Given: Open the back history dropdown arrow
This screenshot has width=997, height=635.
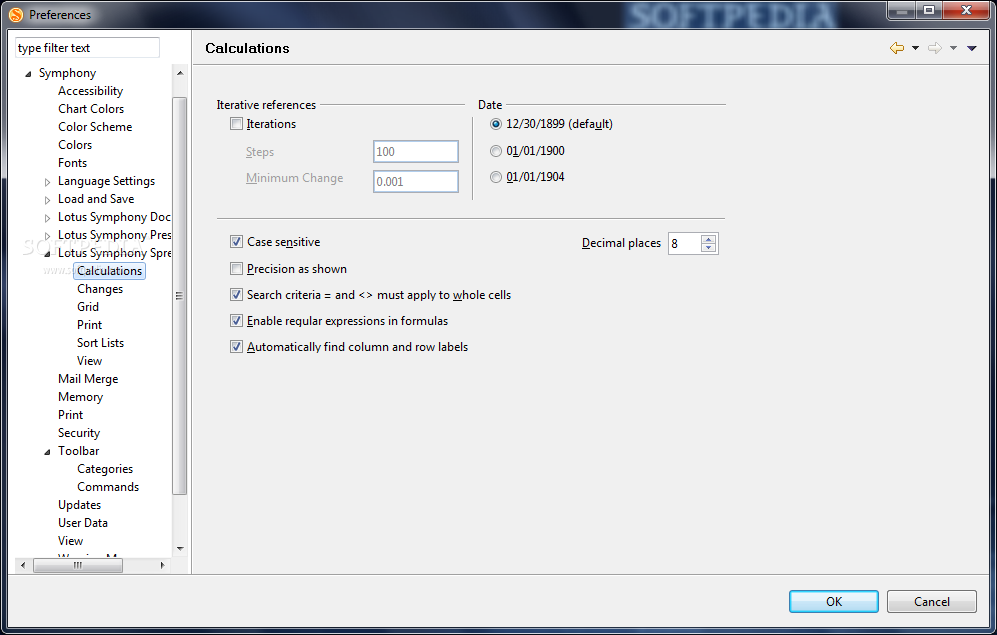Looking at the screenshot, I should (916, 48).
